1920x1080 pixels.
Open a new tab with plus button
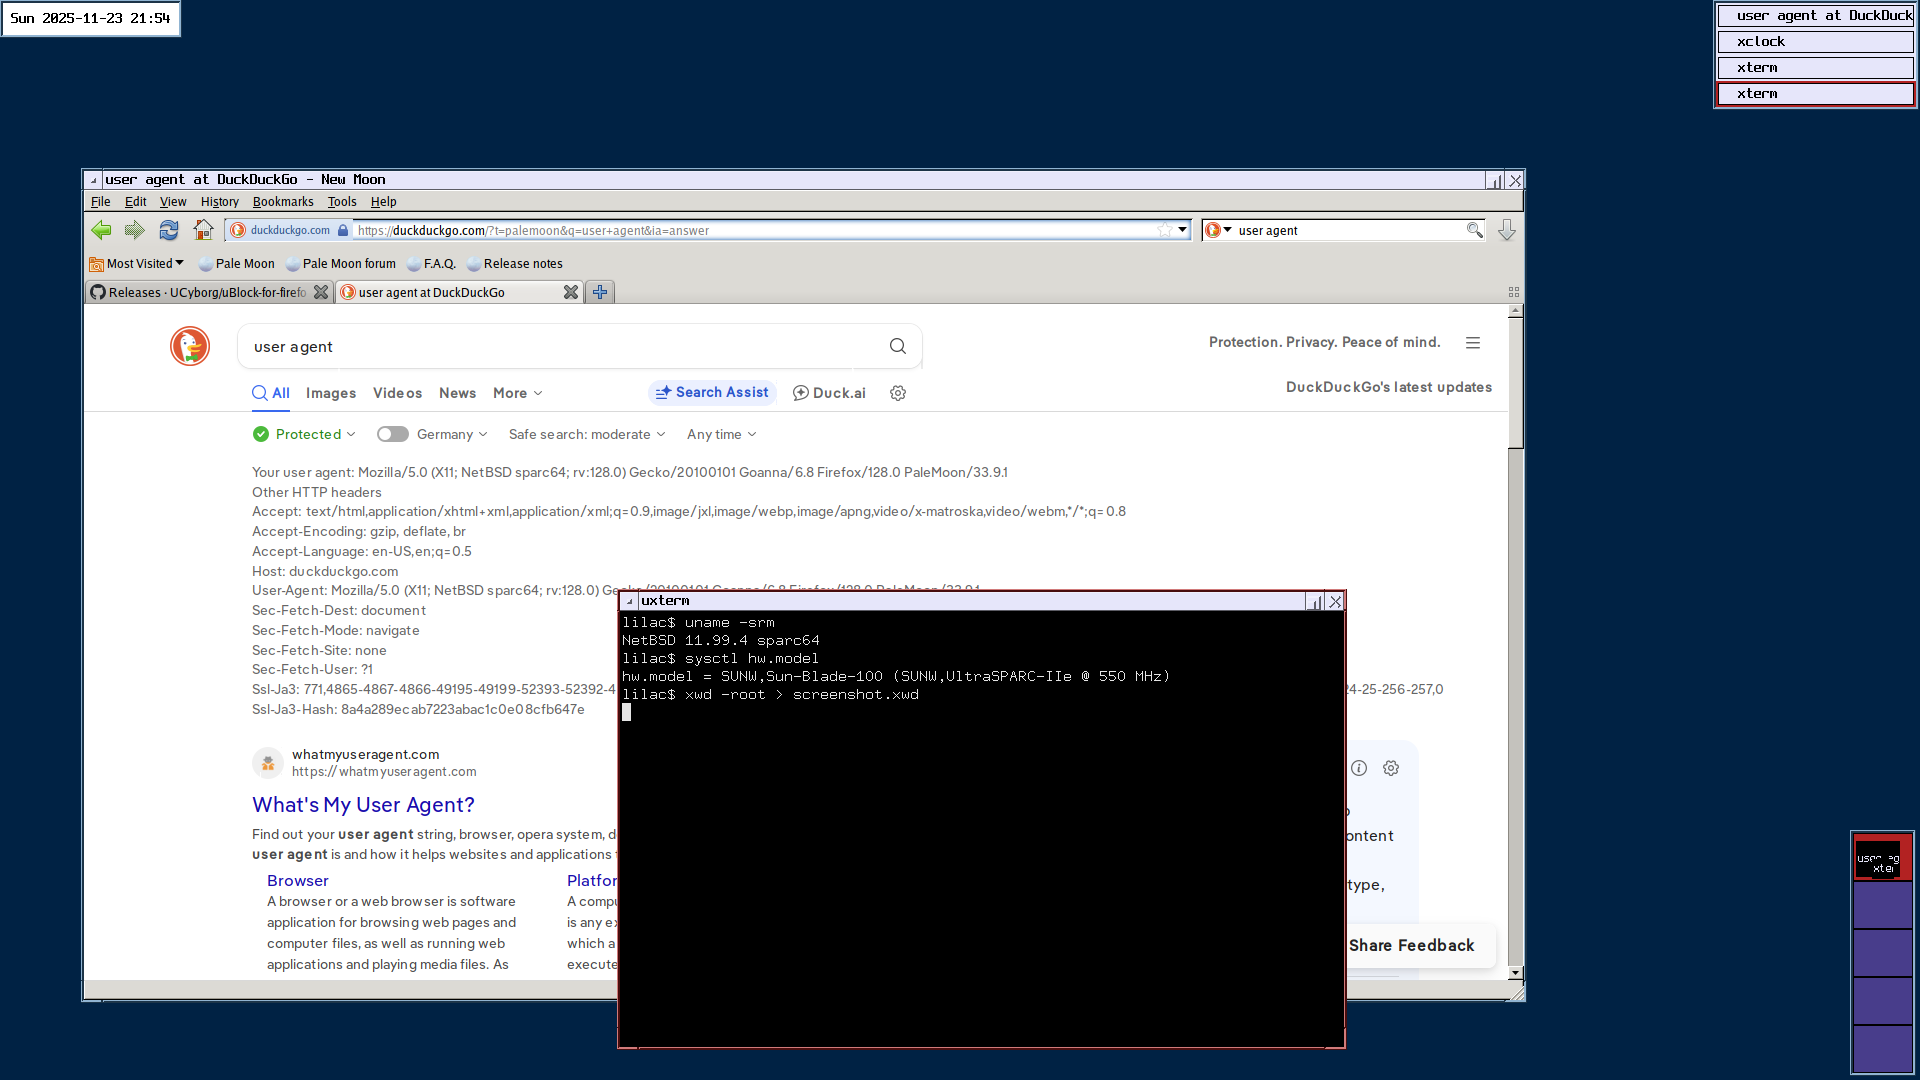pyautogui.click(x=600, y=292)
